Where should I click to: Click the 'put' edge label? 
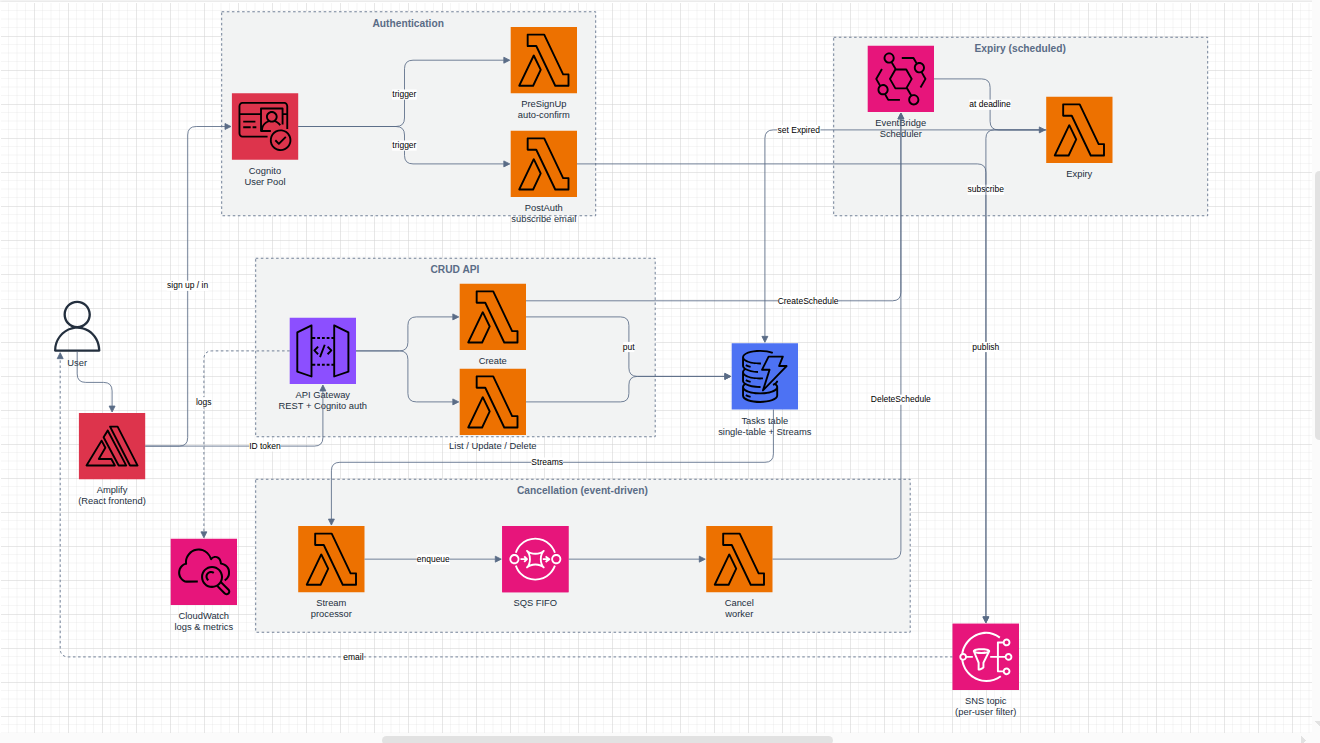[x=628, y=348]
